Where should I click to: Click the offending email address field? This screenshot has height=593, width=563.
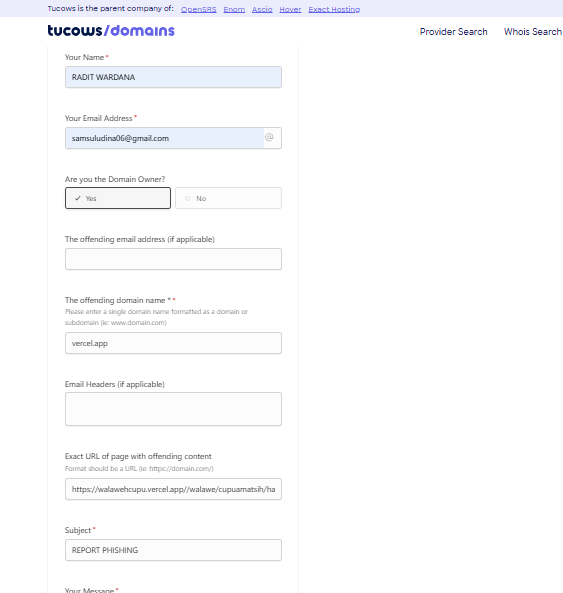pos(173,259)
